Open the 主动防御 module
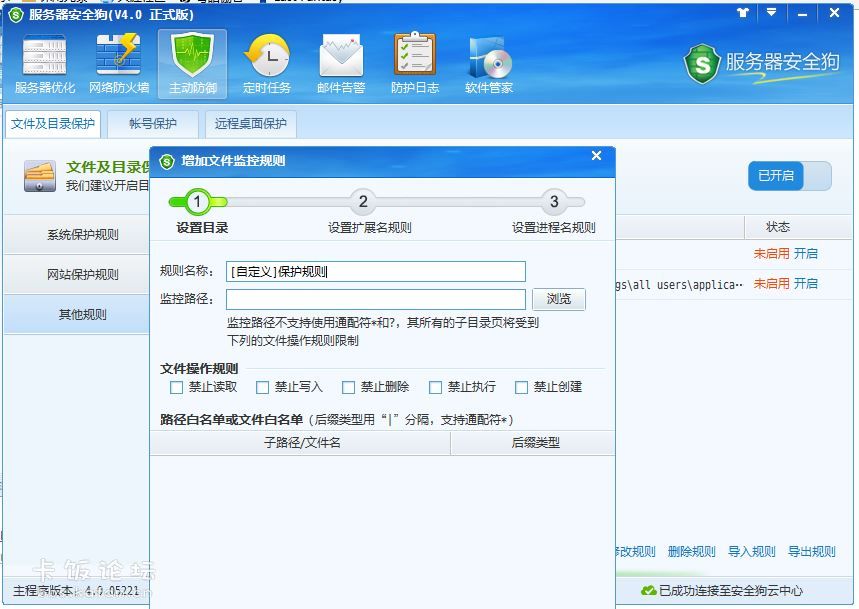 tap(192, 62)
